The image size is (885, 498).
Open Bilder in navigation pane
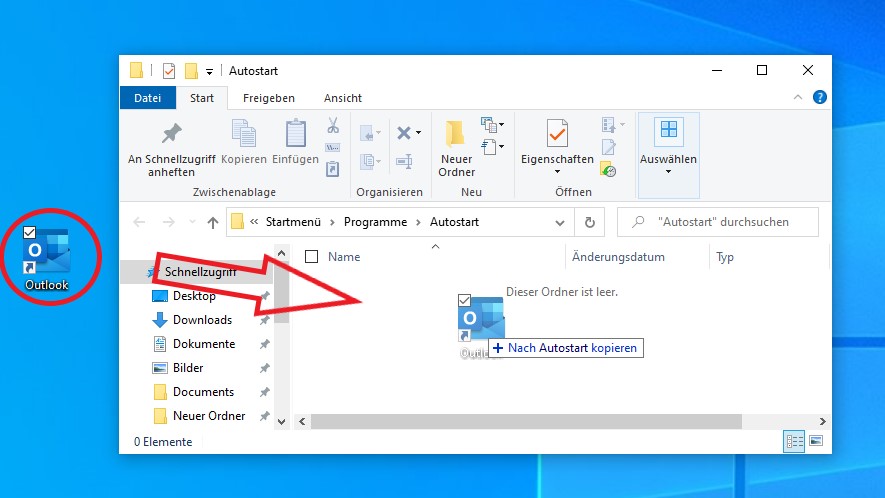click(x=188, y=368)
